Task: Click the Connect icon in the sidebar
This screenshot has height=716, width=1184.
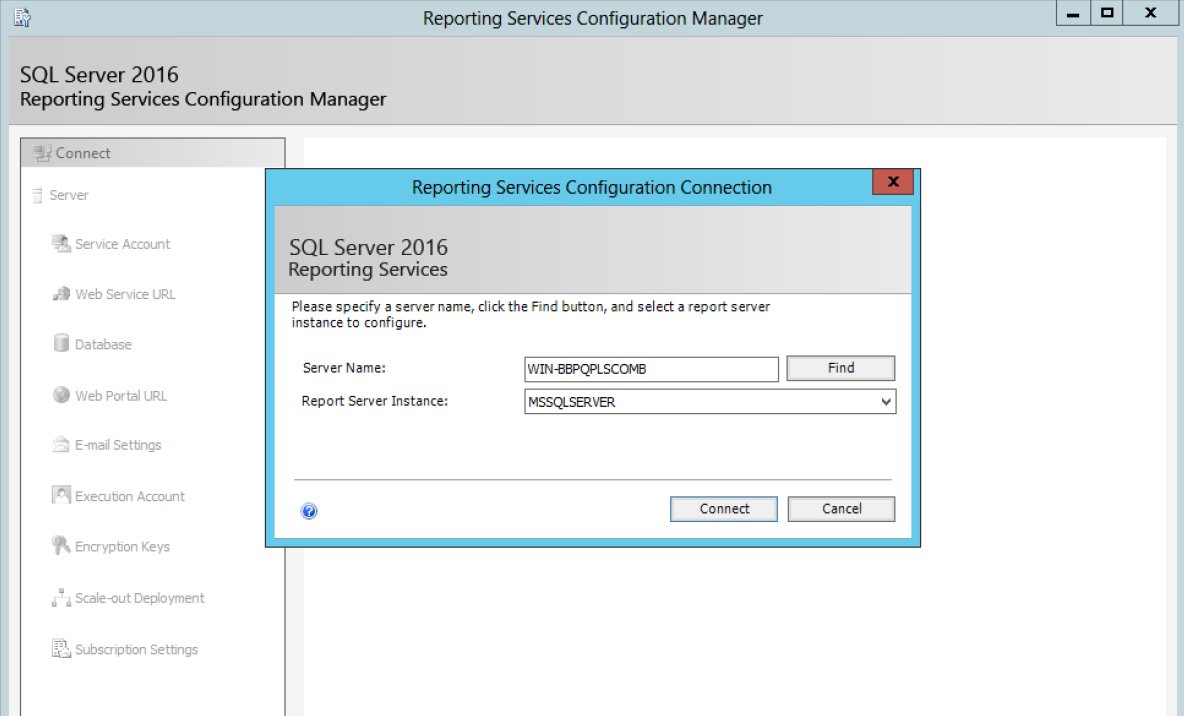Action: [42, 153]
